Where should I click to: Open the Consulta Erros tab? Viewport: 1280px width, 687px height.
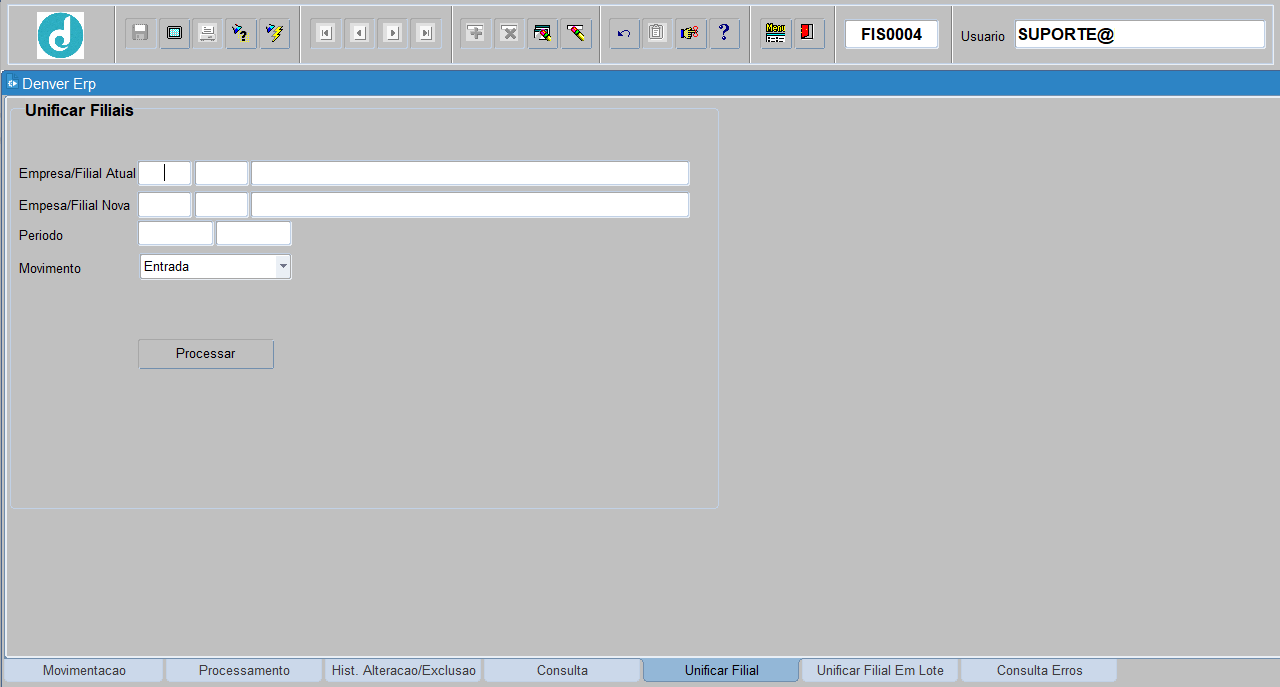tap(1039, 670)
